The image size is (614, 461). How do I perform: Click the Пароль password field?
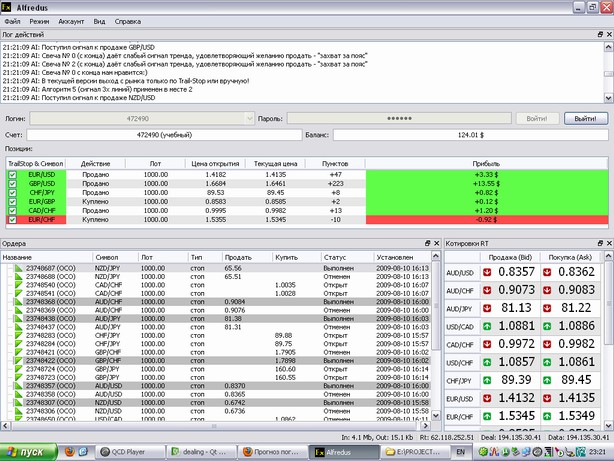399,118
